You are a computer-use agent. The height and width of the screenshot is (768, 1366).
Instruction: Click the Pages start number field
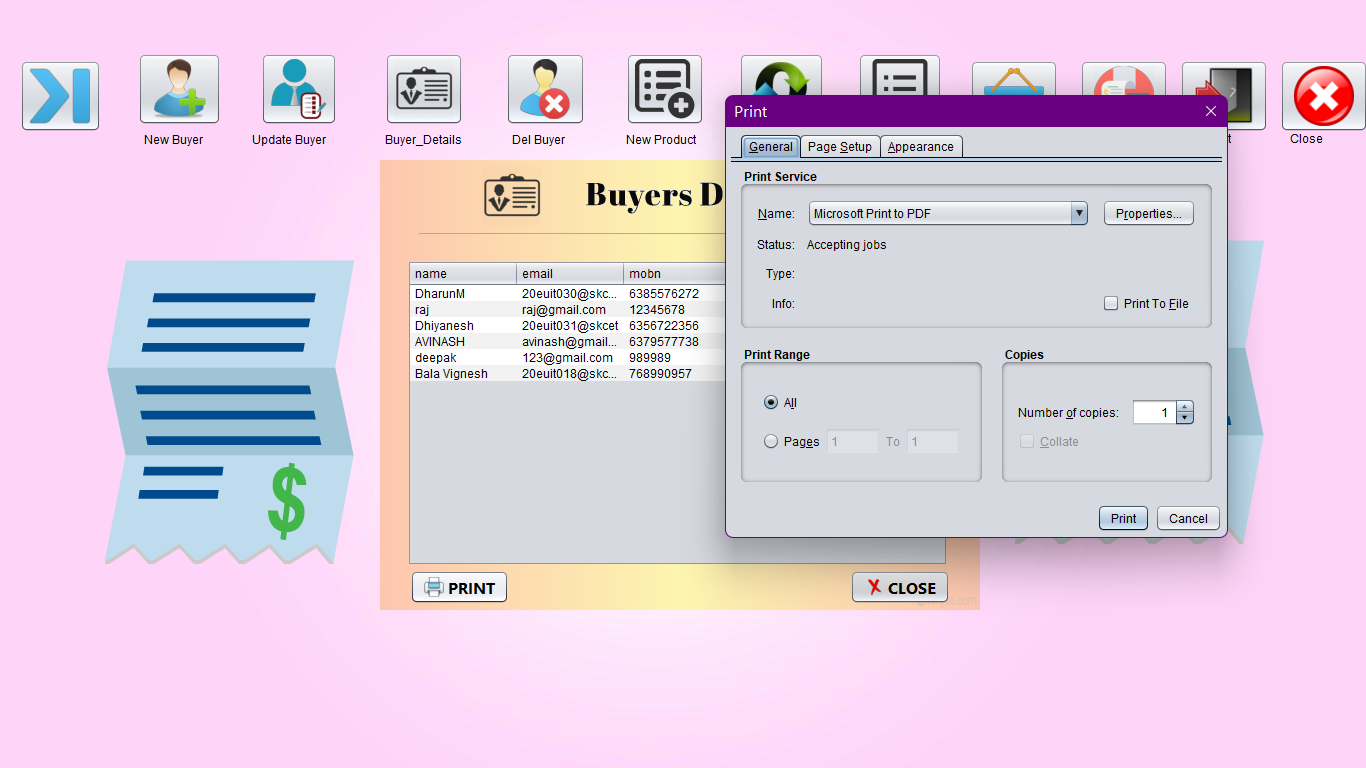tap(853, 441)
